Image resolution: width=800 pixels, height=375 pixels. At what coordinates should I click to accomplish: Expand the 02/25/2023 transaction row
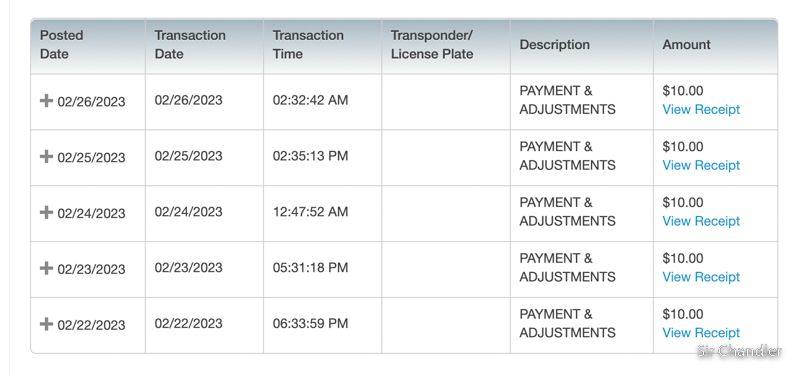pos(46,156)
